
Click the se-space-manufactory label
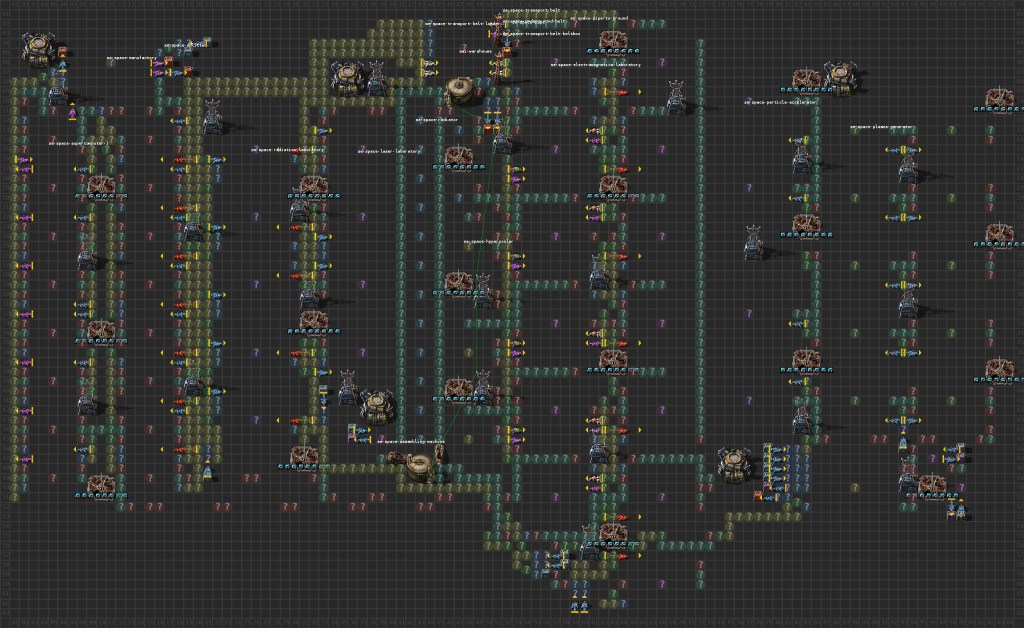click(x=132, y=58)
